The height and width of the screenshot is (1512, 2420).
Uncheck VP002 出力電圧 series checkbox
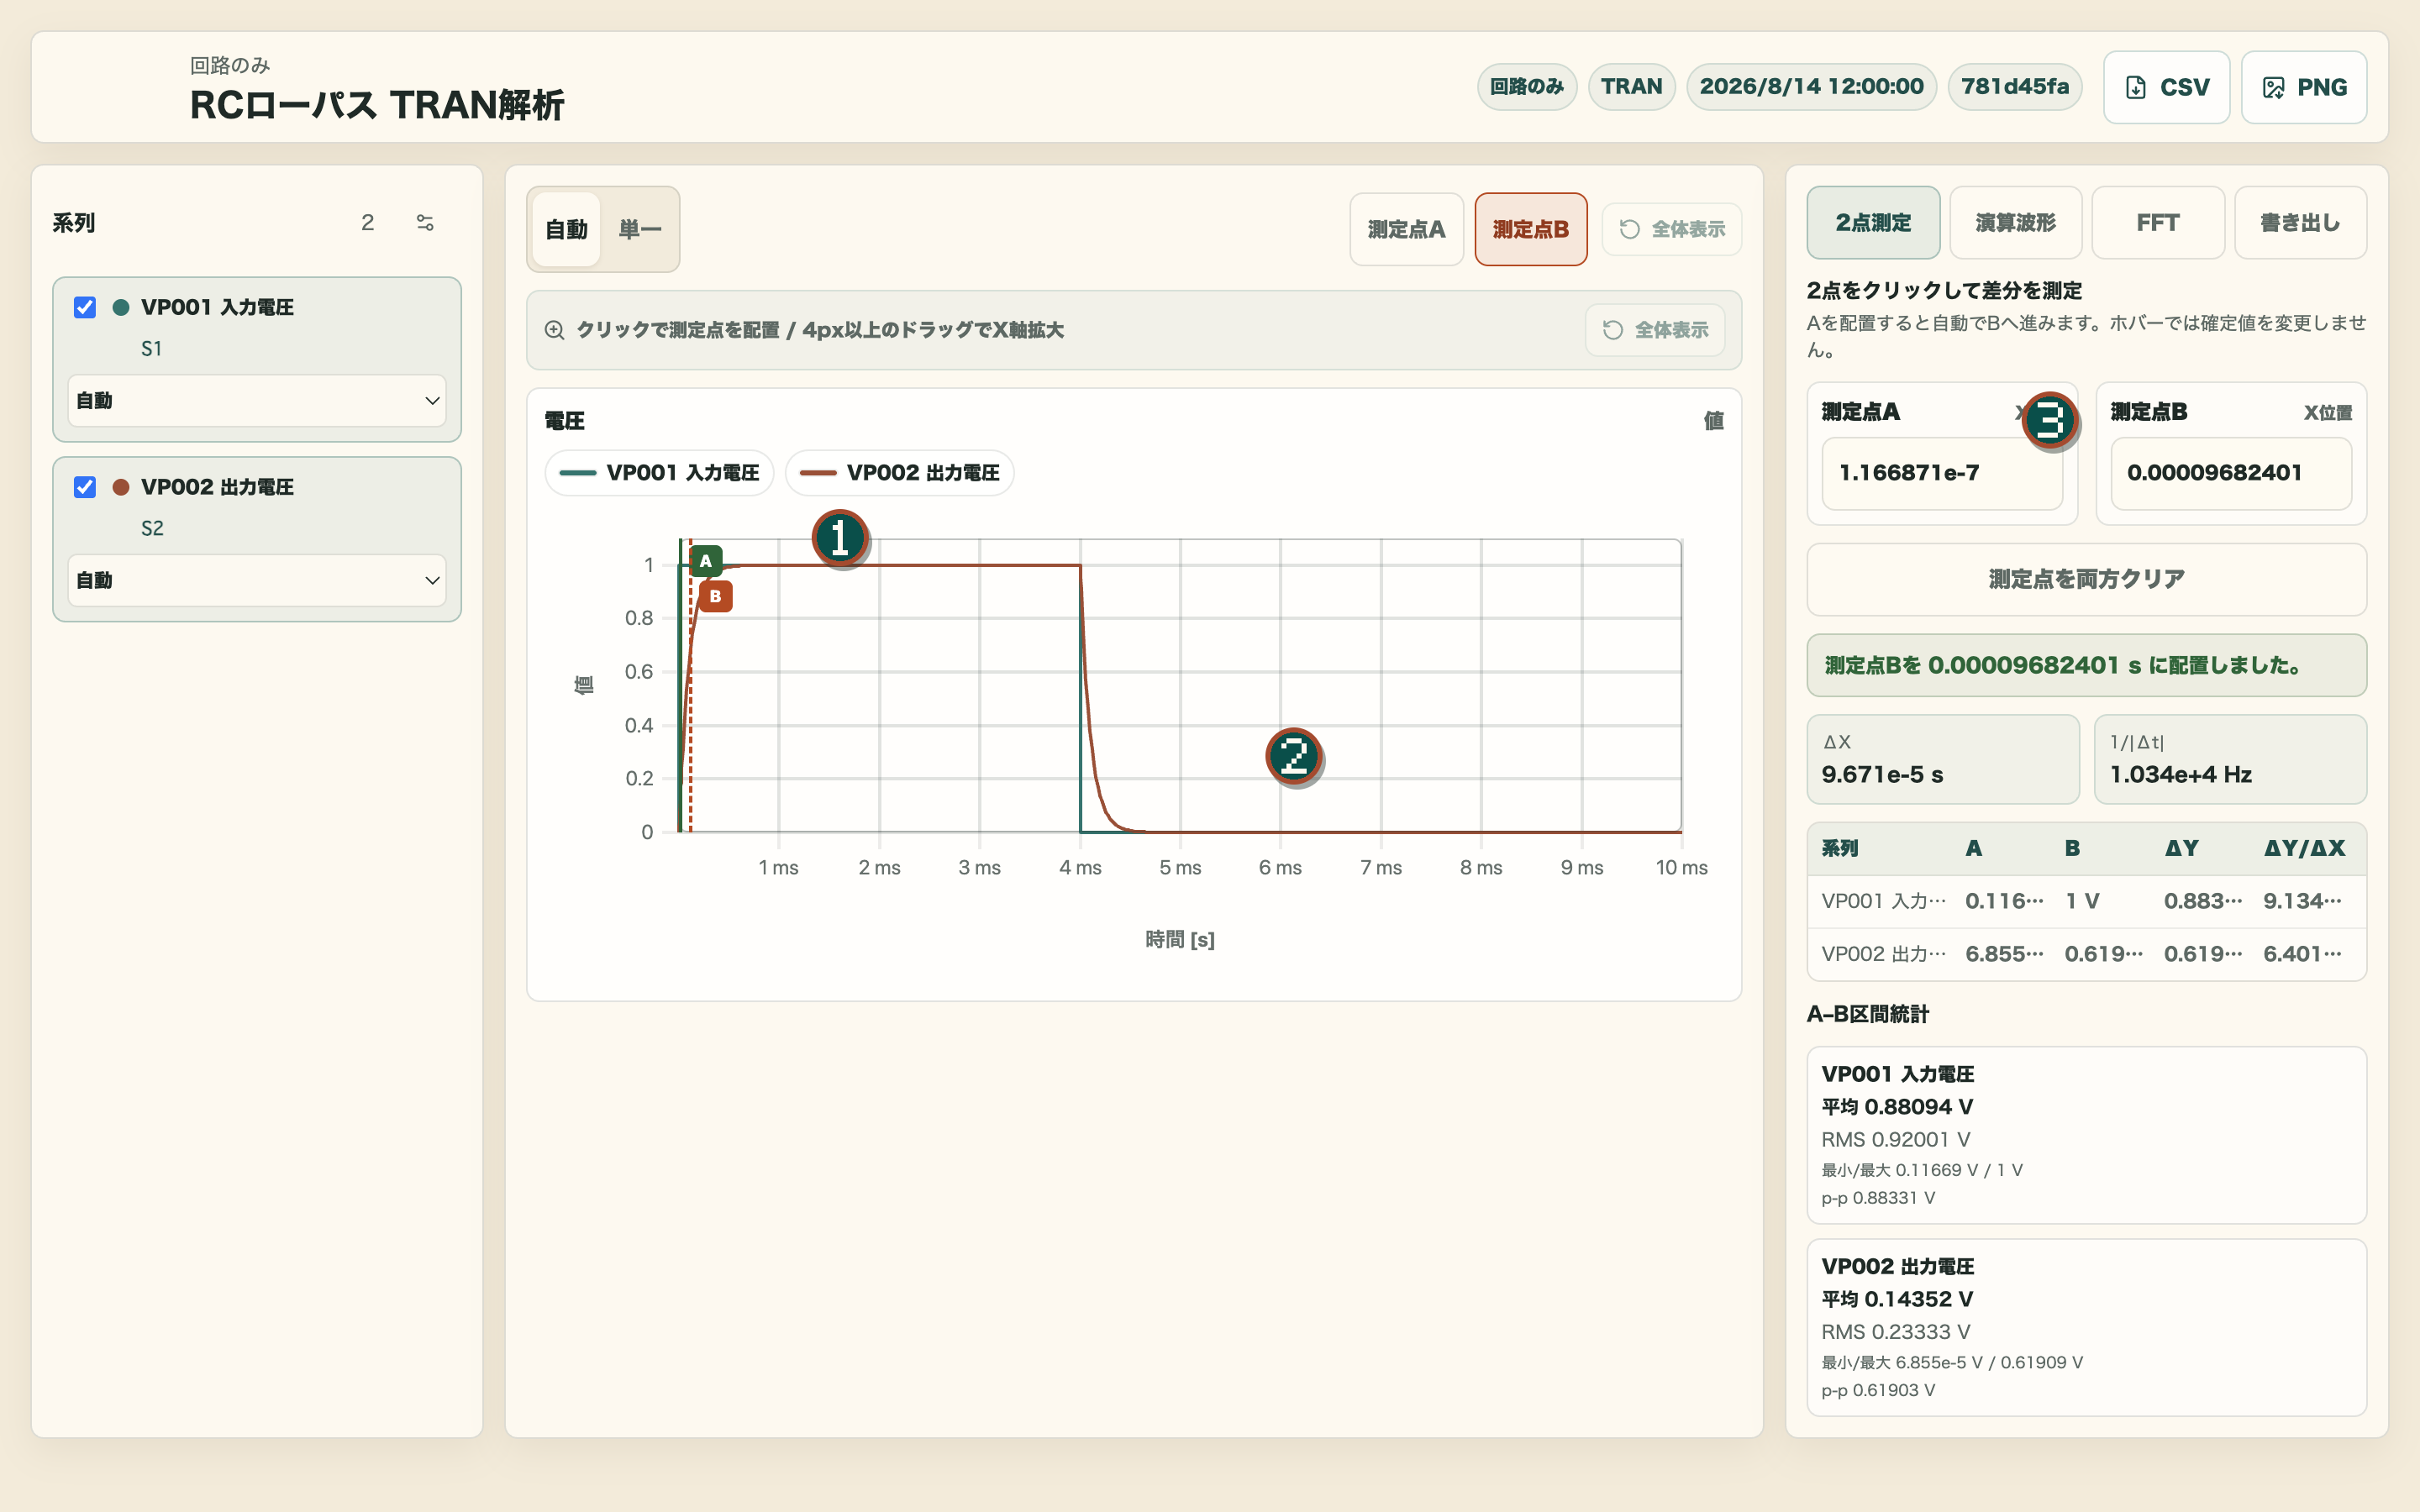[x=85, y=487]
